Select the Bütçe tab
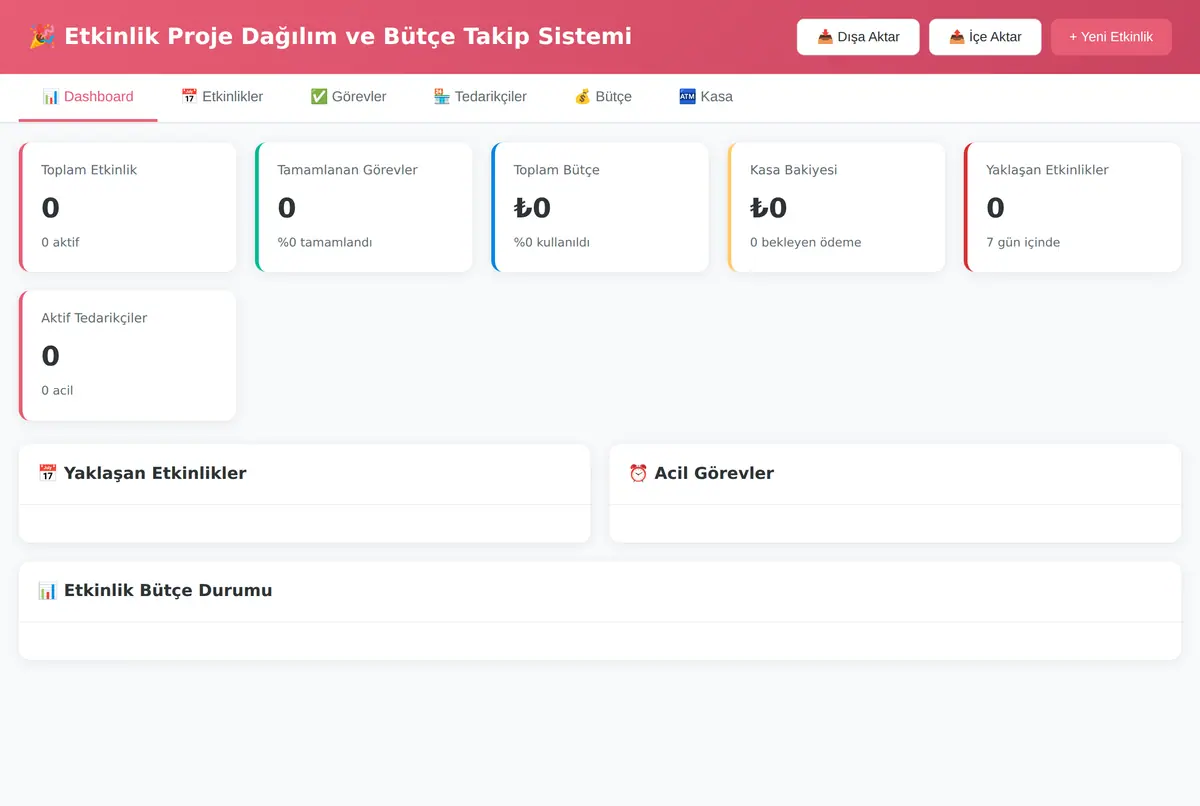1200x806 pixels. (x=603, y=97)
